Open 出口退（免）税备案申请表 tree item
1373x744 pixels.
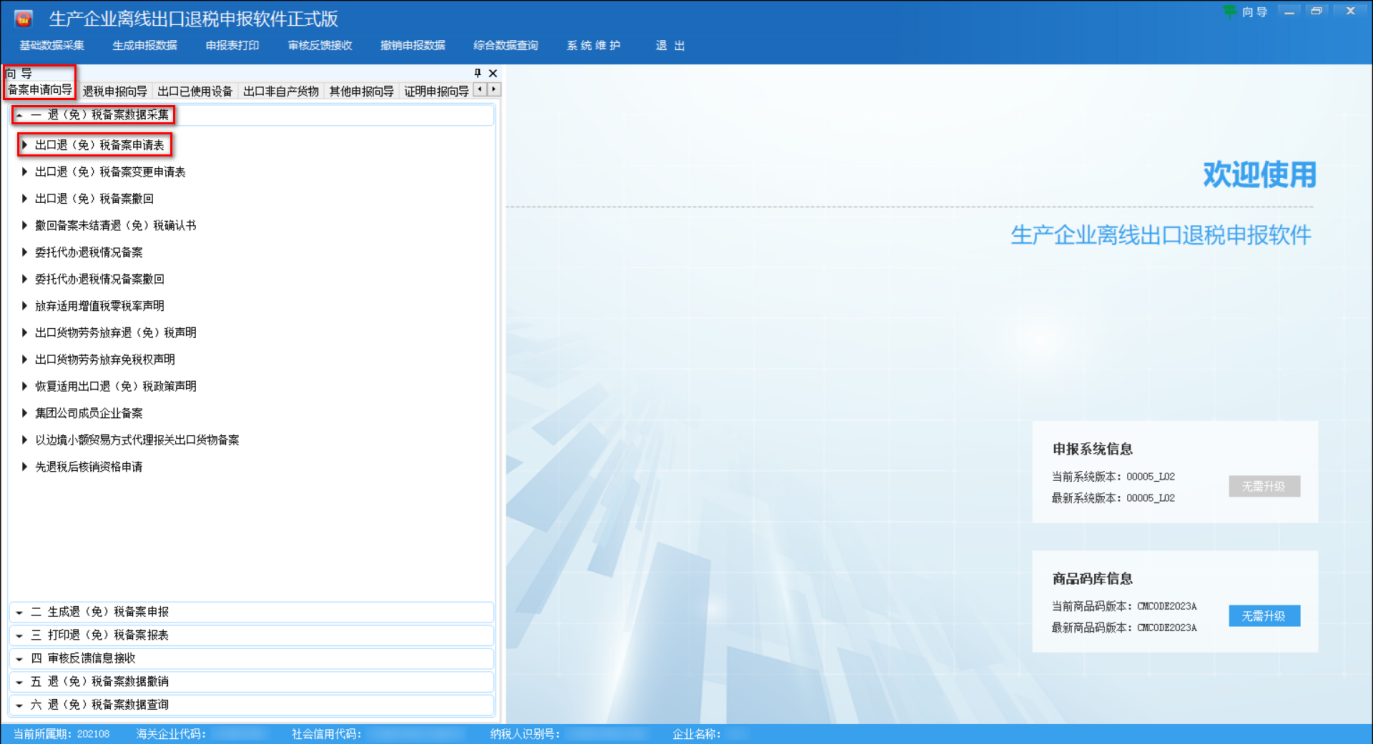[99, 145]
